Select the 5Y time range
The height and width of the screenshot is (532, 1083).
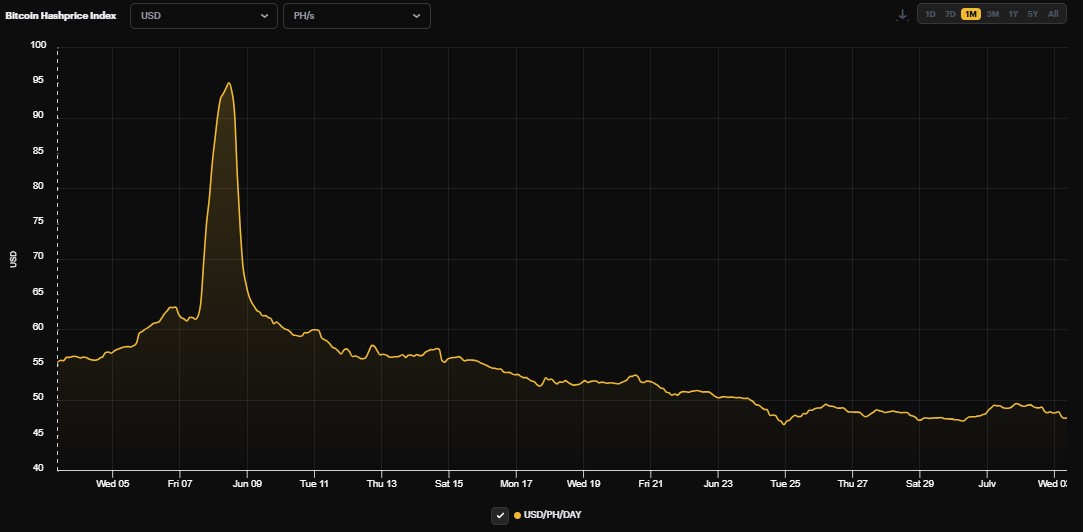click(1033, 14)
